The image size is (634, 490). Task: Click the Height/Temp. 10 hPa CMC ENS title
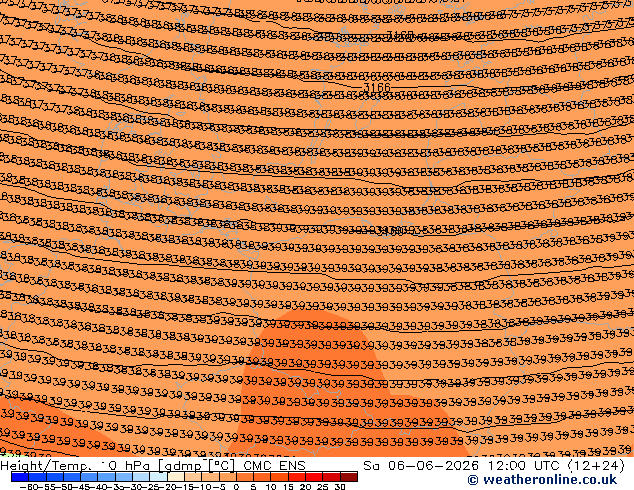point(153,466)
